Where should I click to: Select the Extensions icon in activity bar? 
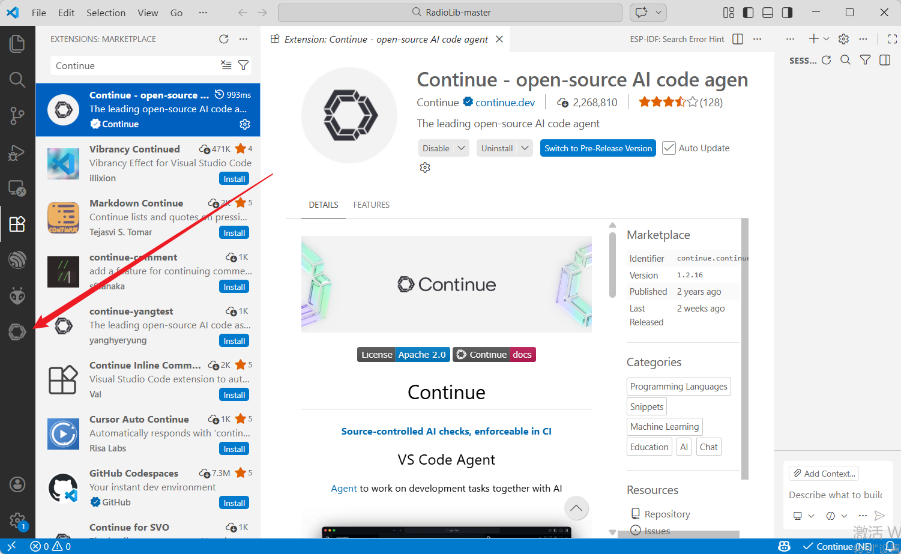tap(17, 224)
